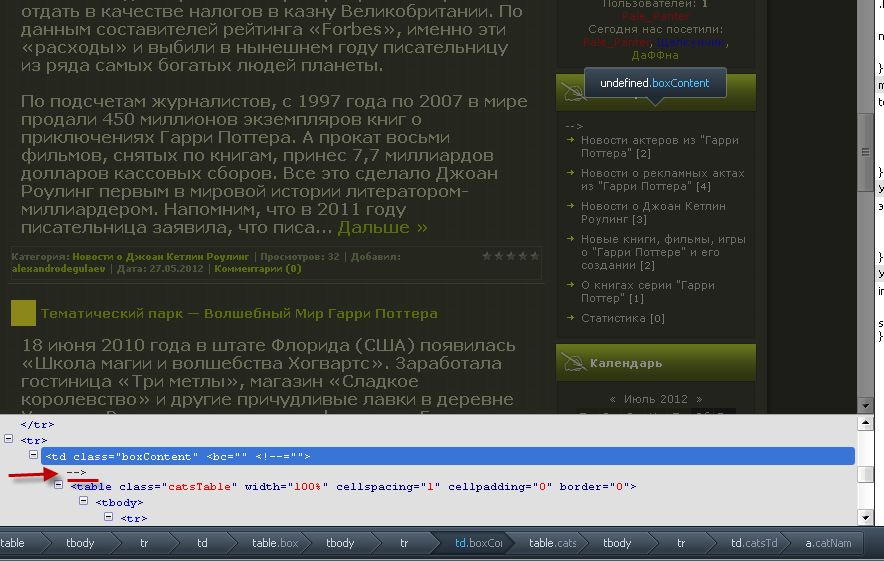Collapse the td.boxContent node in DOM tree
884x561 pixels.
click(x=34, y=455)
